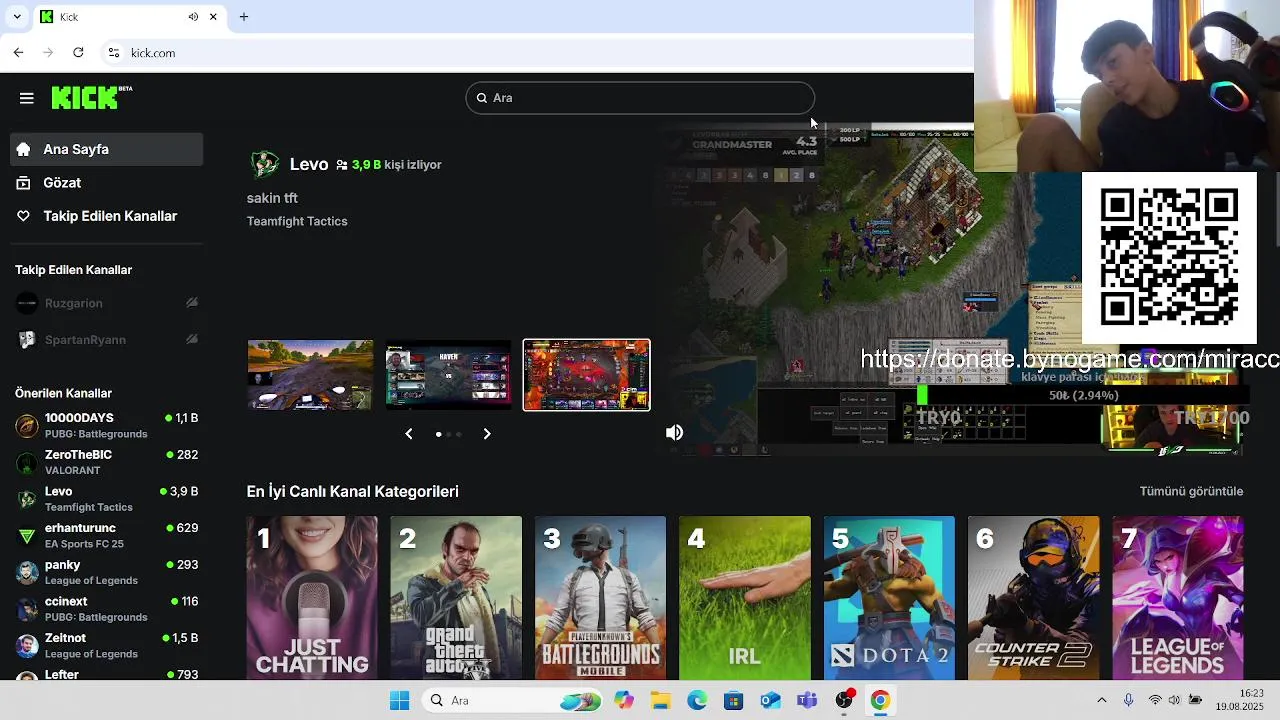This screenshot has height=720, width=1280.
Task: Open Windows Start menu
Action: click(399, 700)
